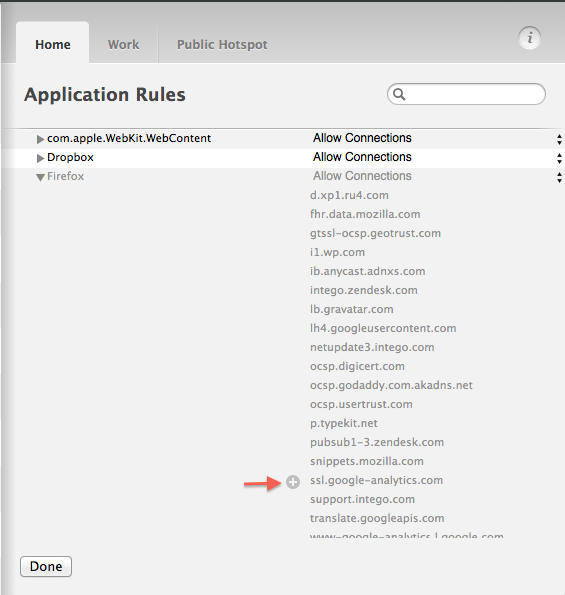The width and height of the screenshot is (565, 595).
Task: Focus the Application Rules search field
Action: [466, 94]
